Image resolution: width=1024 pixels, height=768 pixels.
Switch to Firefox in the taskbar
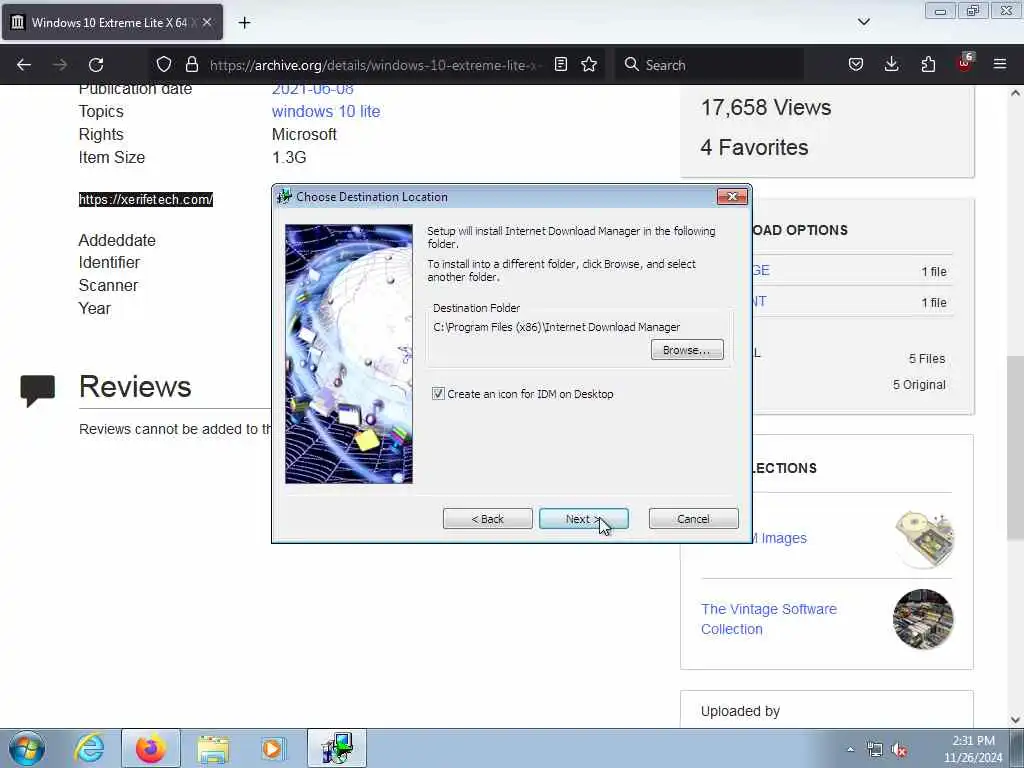pyautogui.click(x=150, y=748)
